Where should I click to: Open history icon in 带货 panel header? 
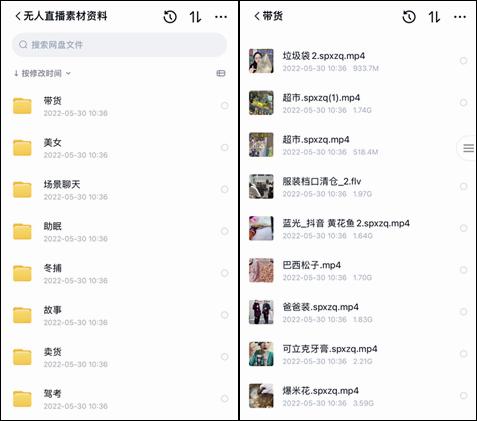coord(409,17)
